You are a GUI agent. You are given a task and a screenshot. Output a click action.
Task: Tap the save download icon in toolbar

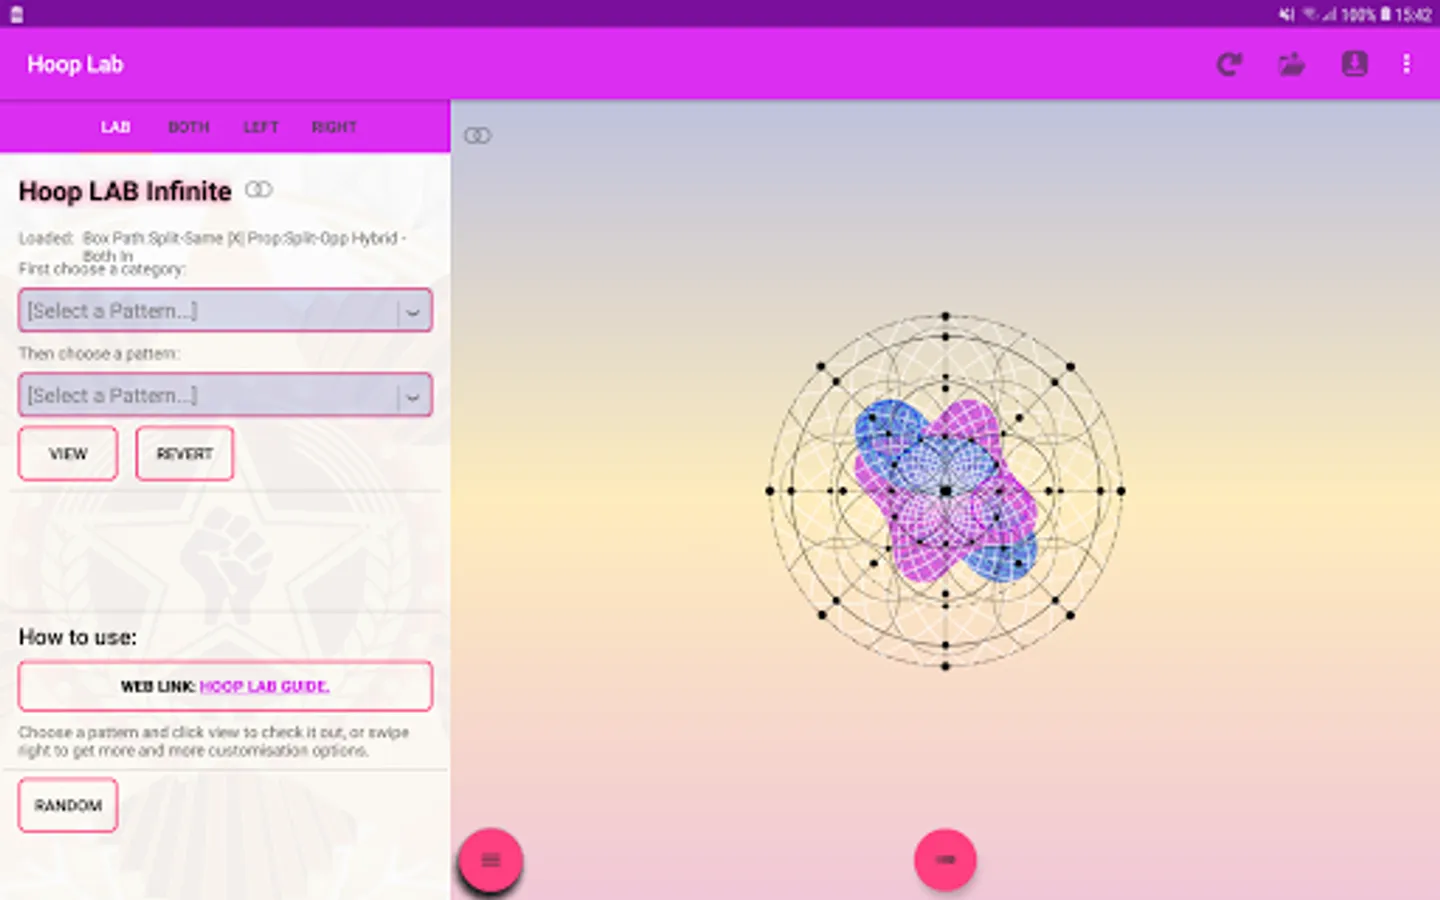click(1354, 64)
